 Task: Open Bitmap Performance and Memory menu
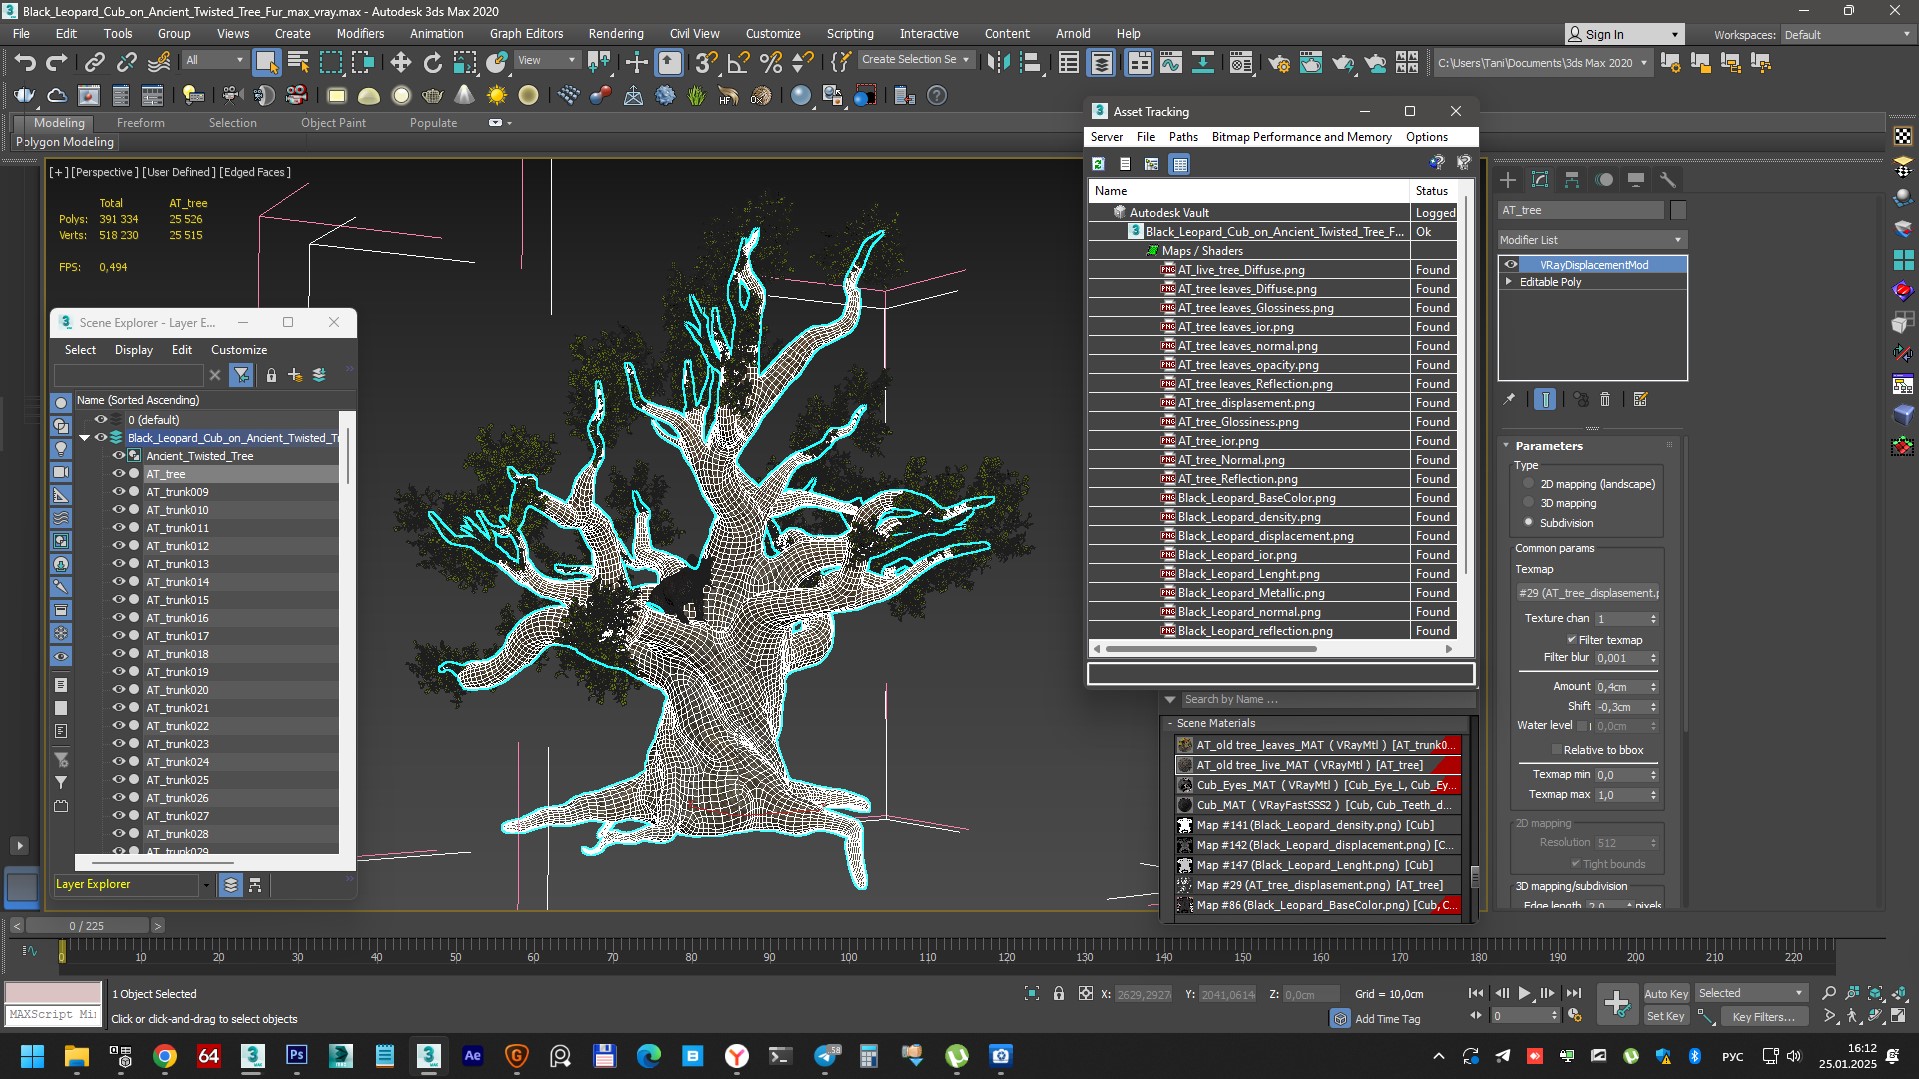1301,137
